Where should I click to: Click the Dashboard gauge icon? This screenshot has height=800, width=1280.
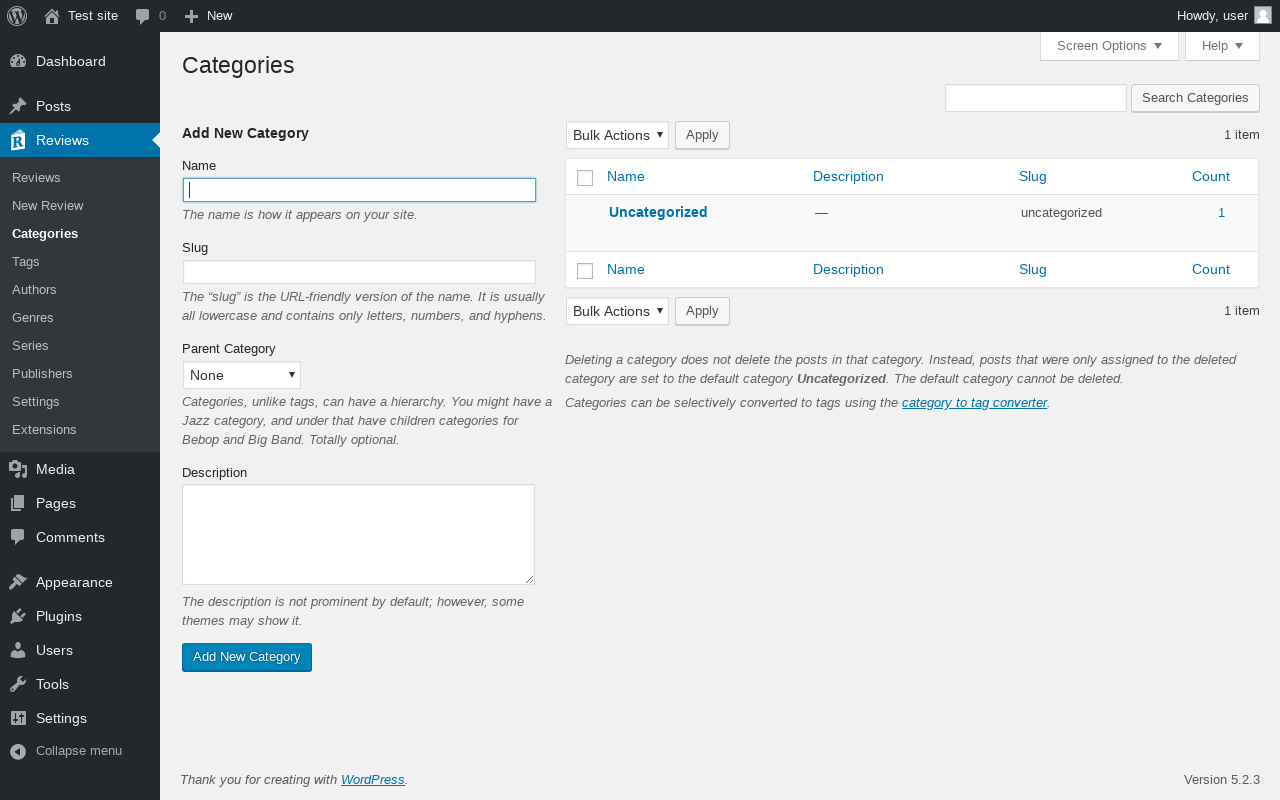point(18,61)
